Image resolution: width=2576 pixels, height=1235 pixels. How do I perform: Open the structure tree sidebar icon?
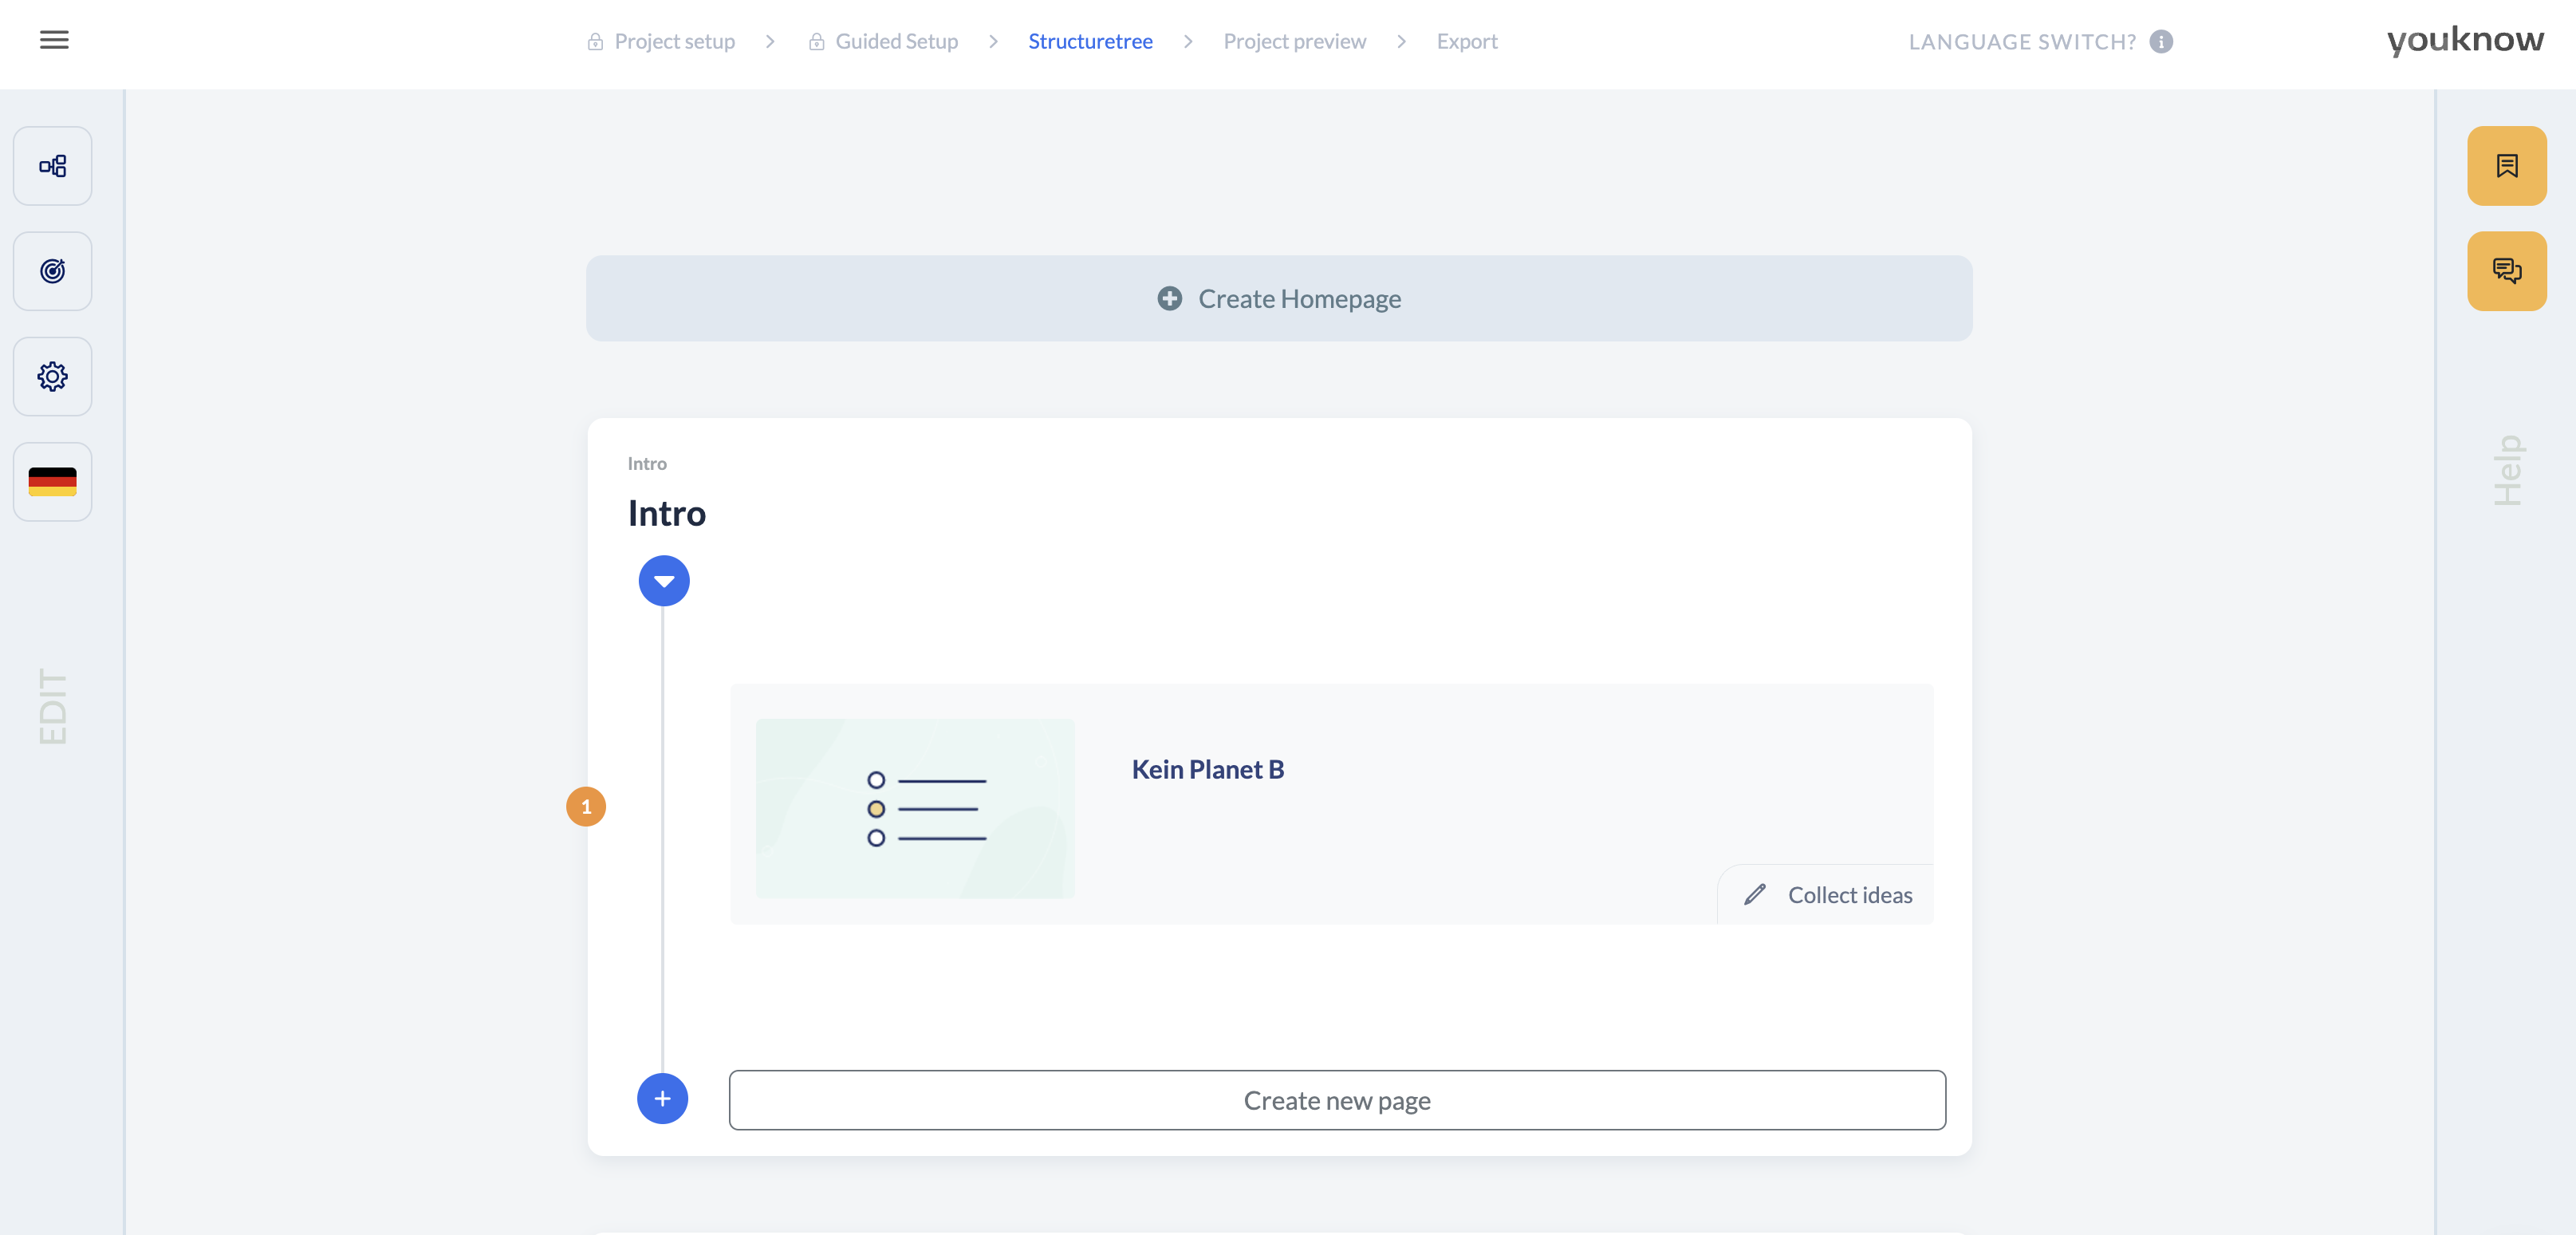click(x=53, y=166)
